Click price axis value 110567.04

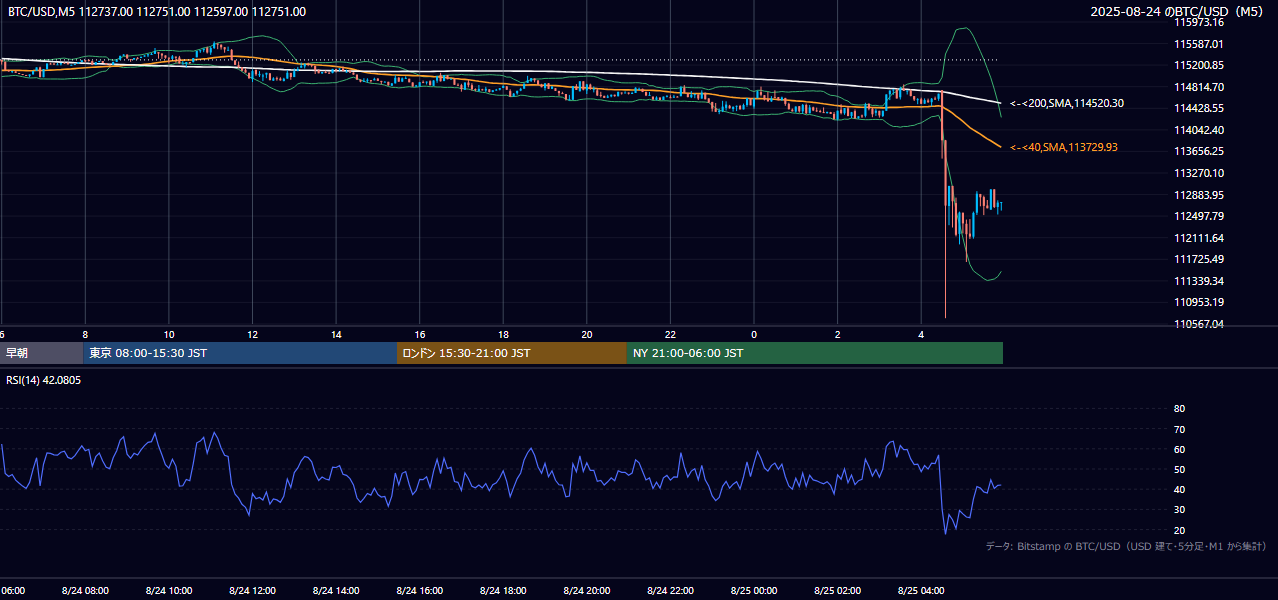[1199, 324]
